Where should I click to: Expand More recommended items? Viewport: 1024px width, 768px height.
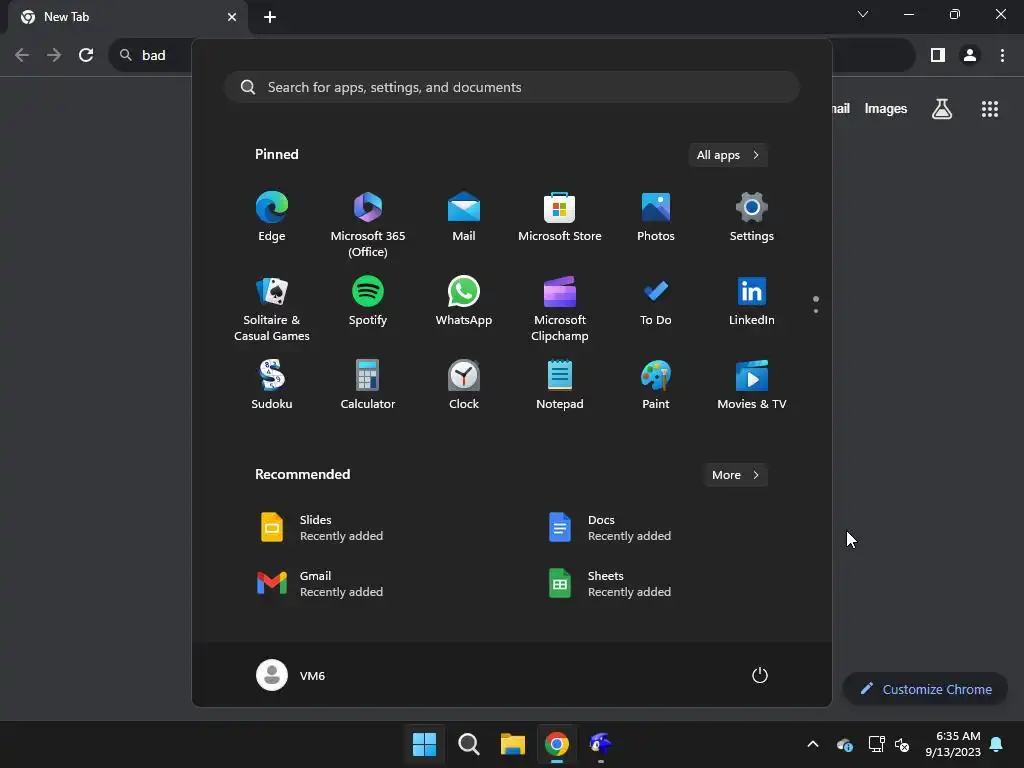pos(735,475)
